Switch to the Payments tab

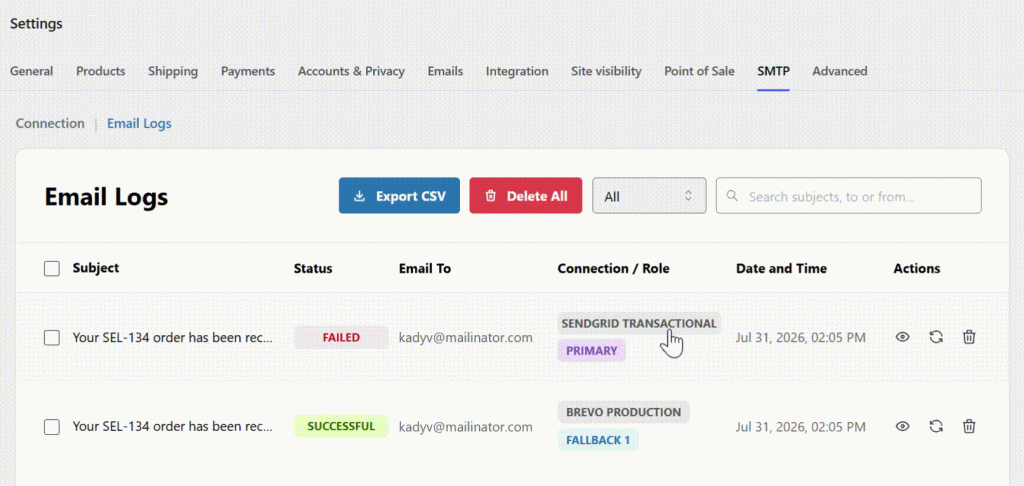[x=248, y=71]
